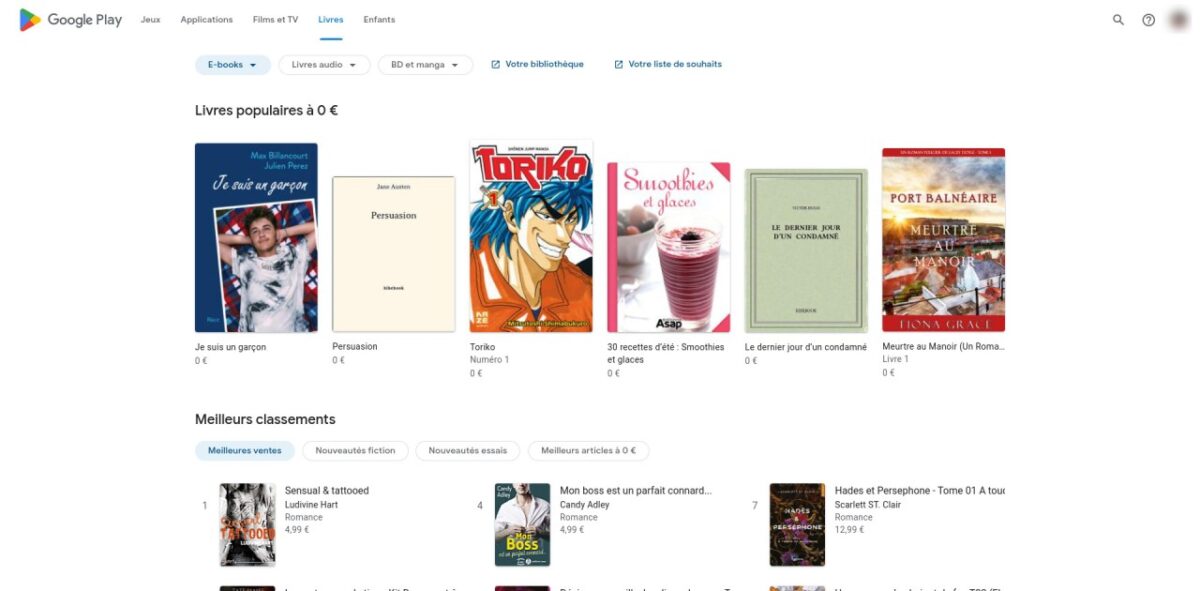Click the Google Play logo

coord(71,20)
